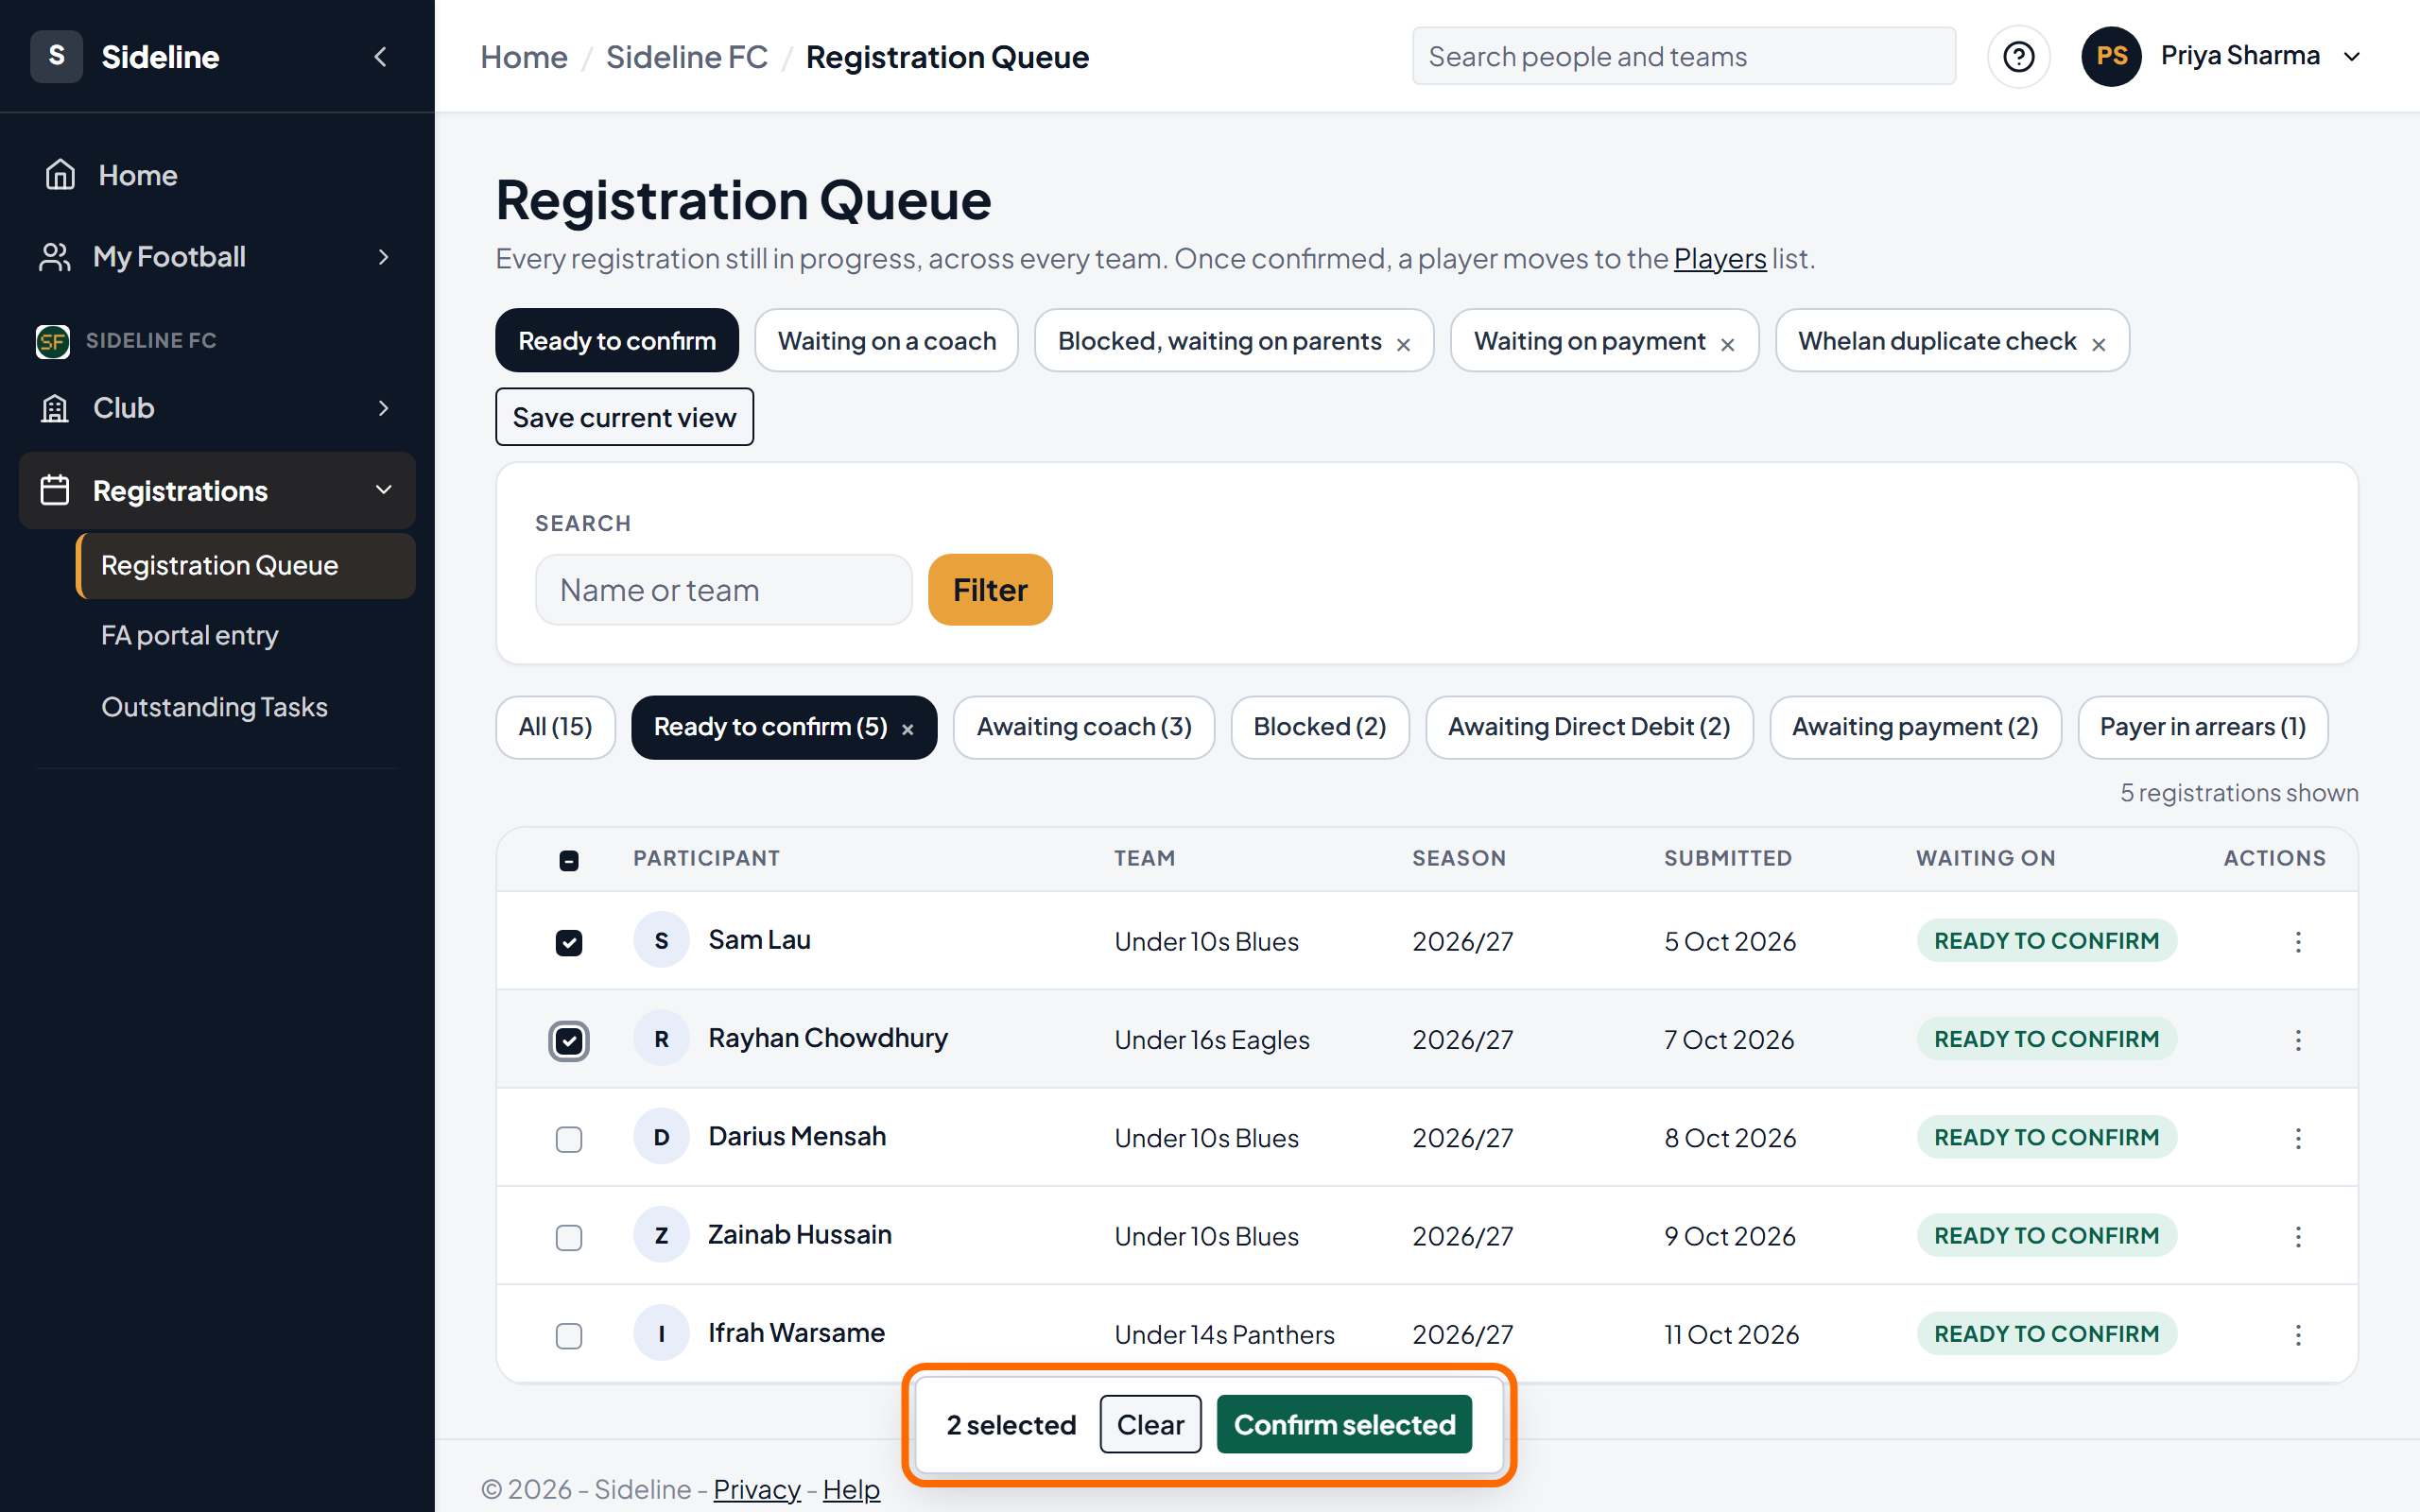This screenshot has width=2420, height=1512.
Task: Click the Search people and teams box
Action: coord(1683,56)
